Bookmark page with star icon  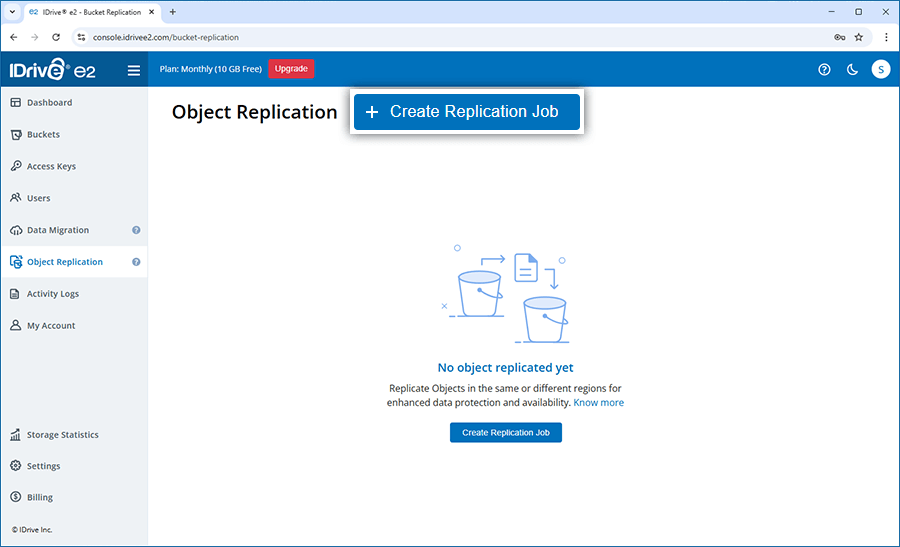pos(858,37)
